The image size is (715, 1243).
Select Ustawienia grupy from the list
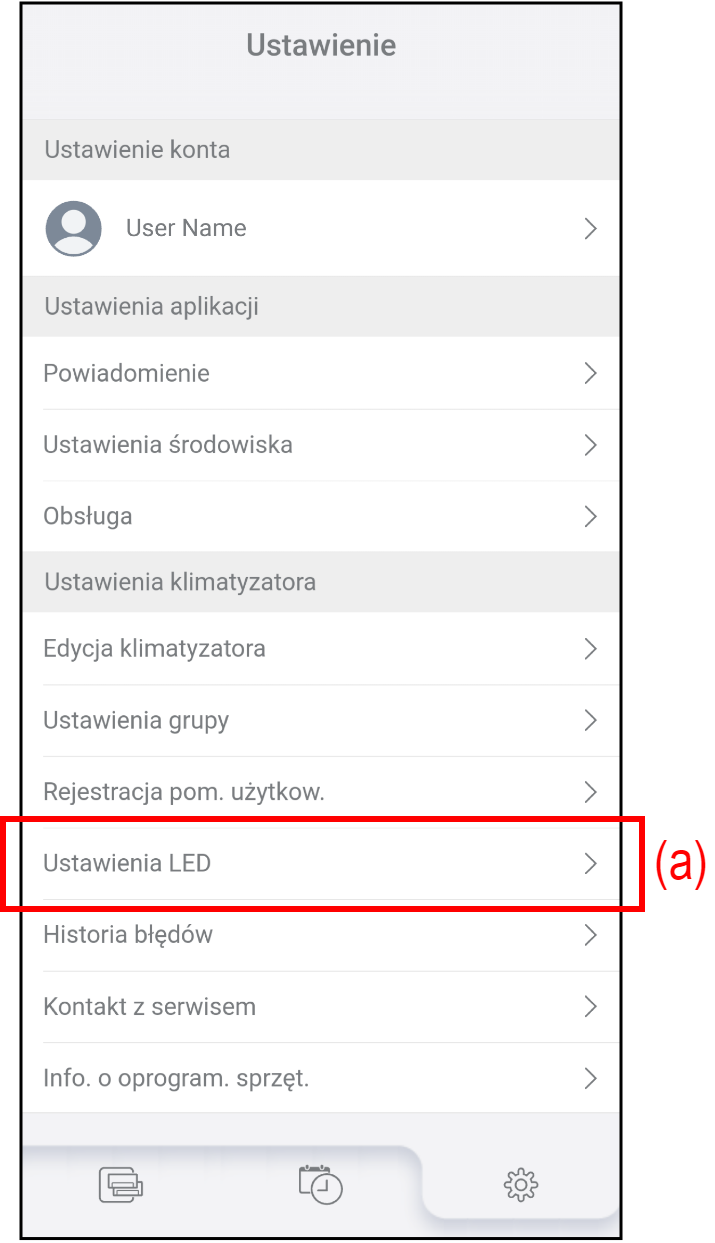coord(136,720)
